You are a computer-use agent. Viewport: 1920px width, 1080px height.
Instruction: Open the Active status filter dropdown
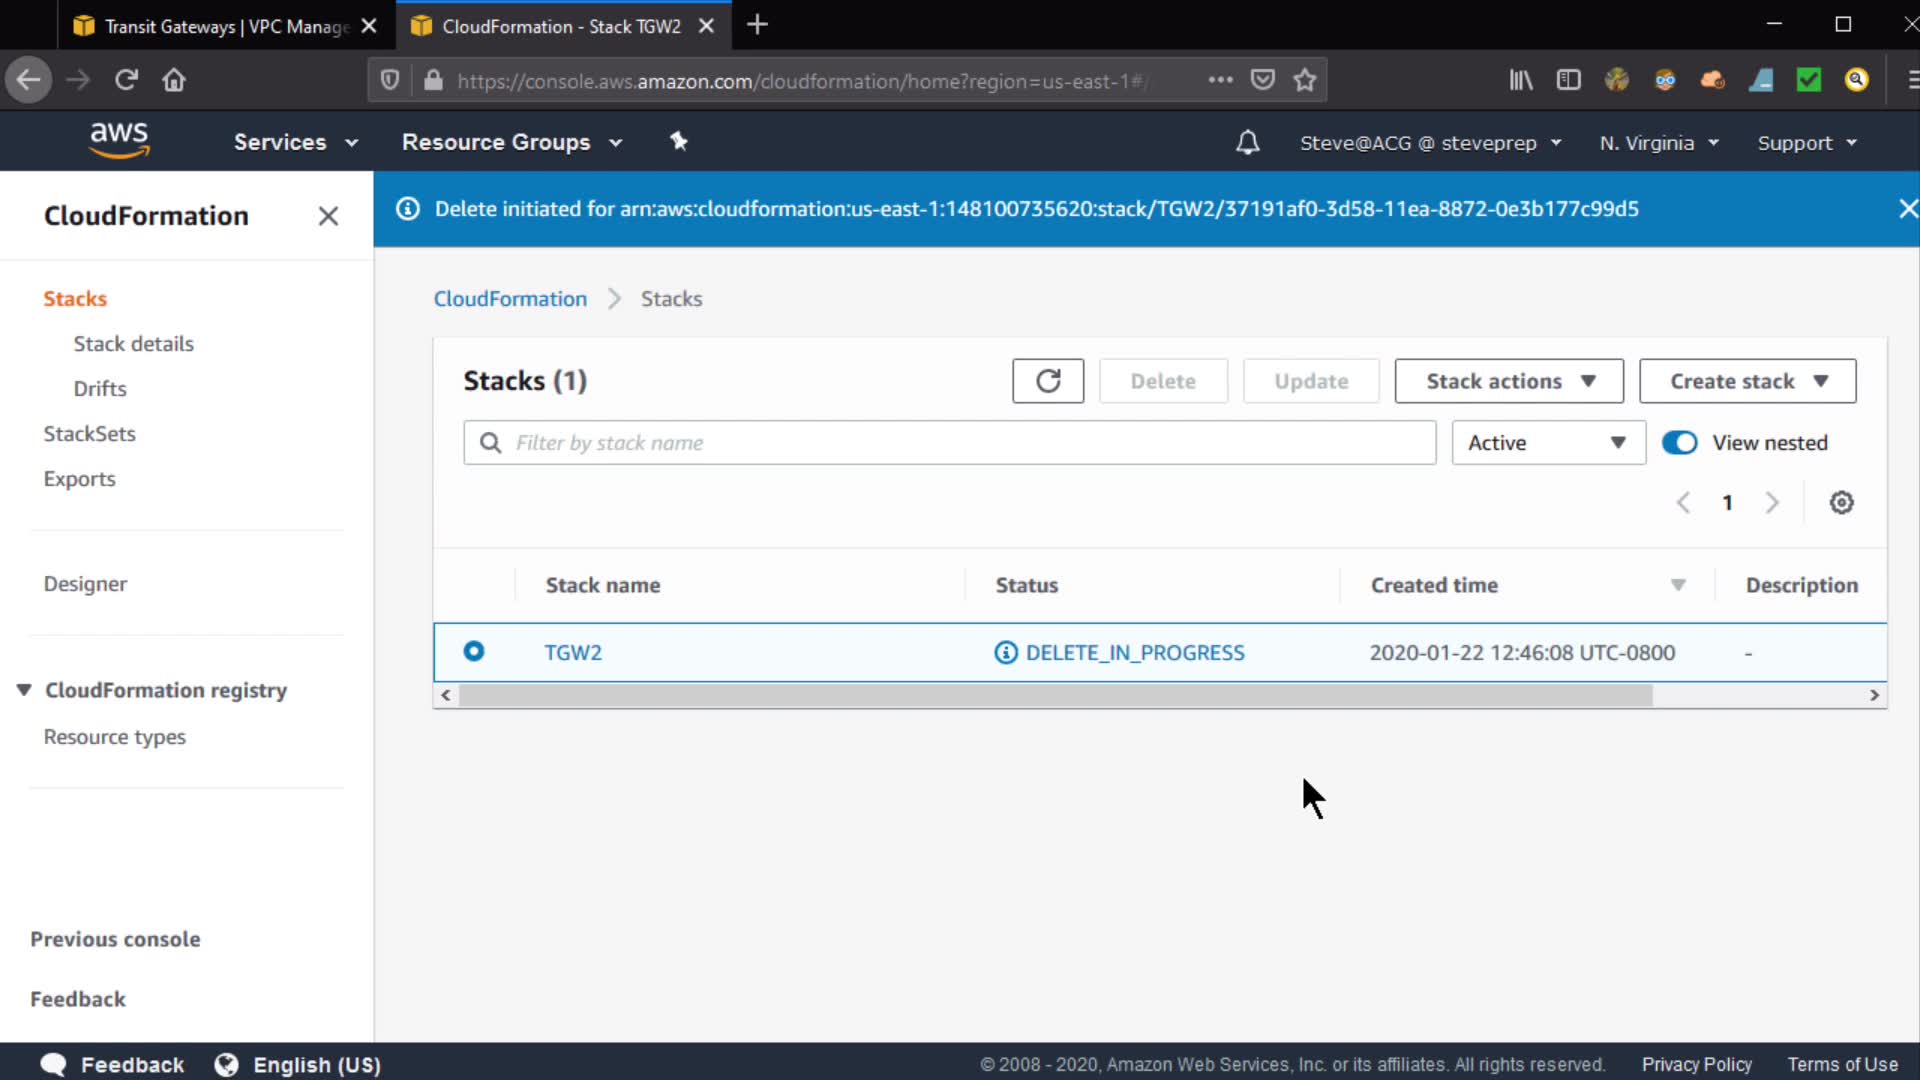coord(1547,443)
